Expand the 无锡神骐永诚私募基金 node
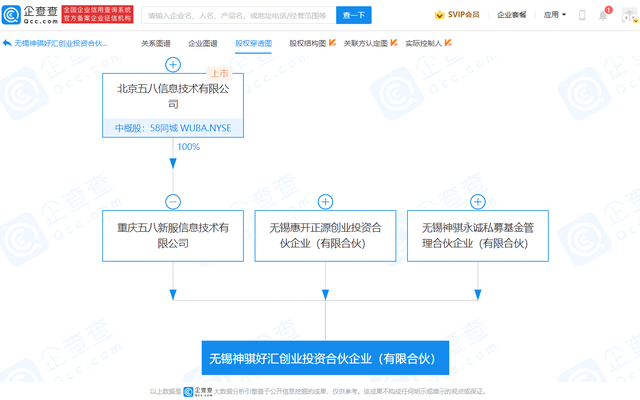 coord(478,202)
